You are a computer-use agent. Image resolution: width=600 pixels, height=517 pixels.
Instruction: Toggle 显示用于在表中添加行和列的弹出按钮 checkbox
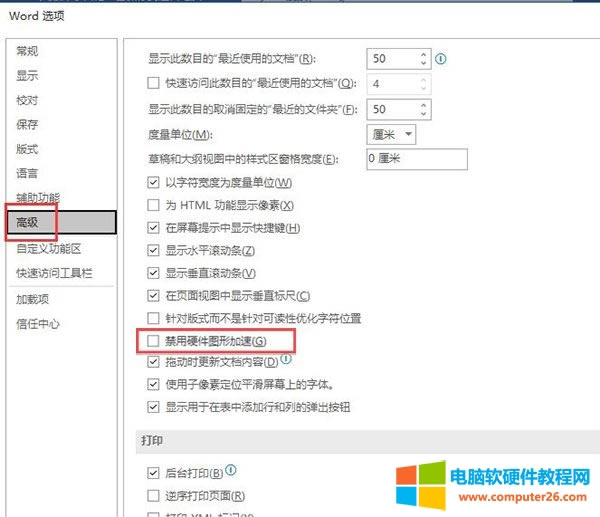pyautogui.click(x=153, y=407)
